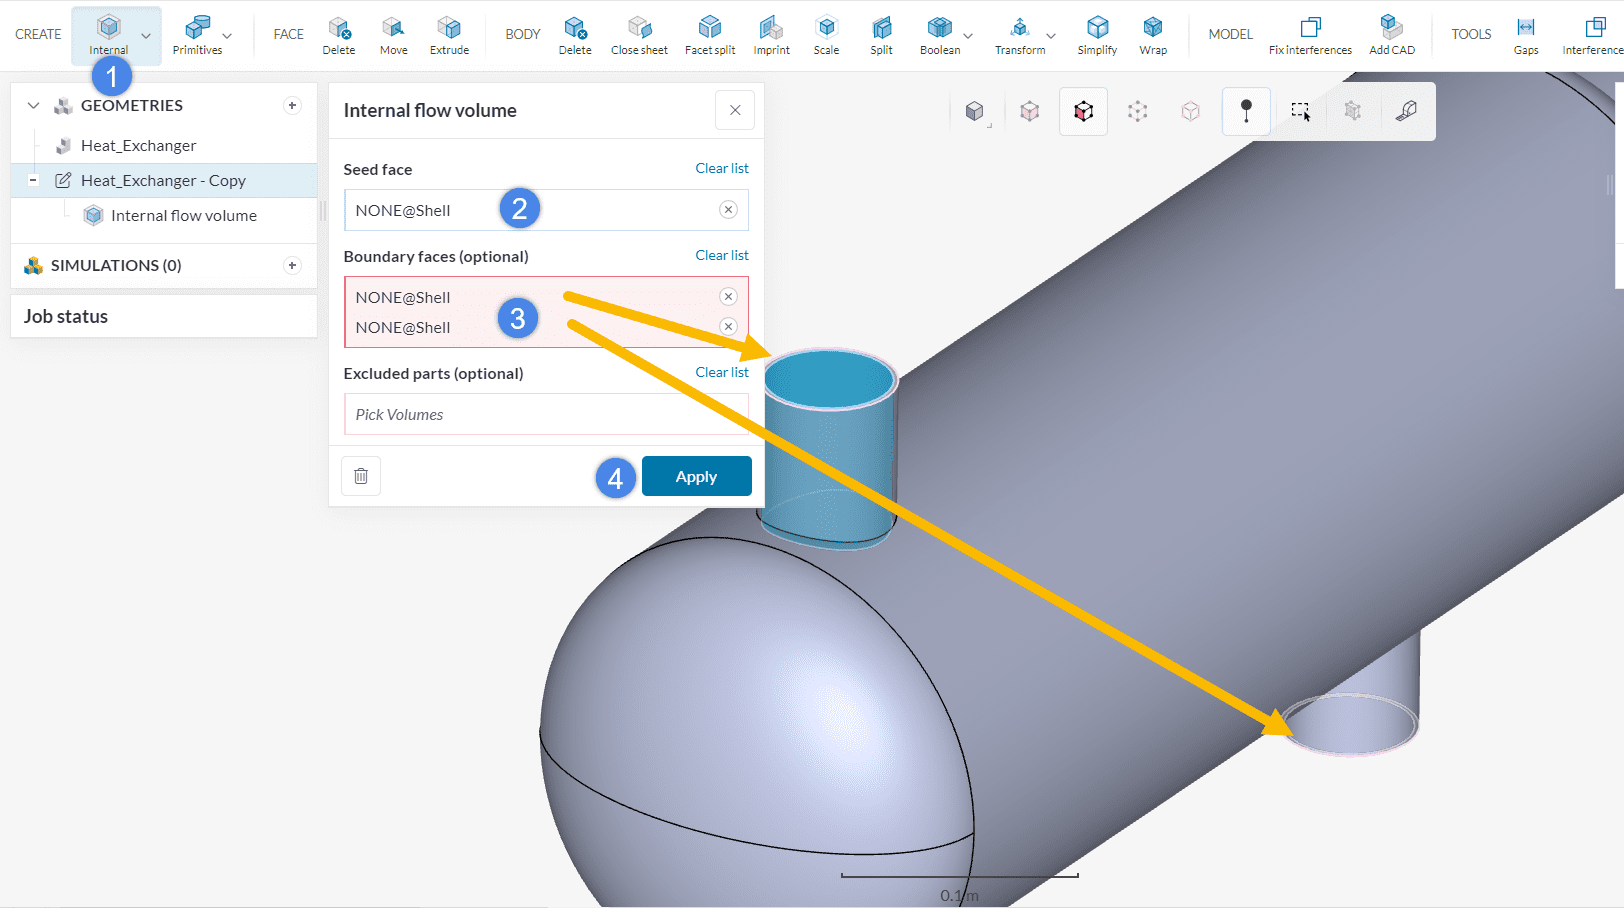The width and height of the screenshot is (1624, 908).
Task: Click the measuring tape icon
Action: (x=1406, y=111)
